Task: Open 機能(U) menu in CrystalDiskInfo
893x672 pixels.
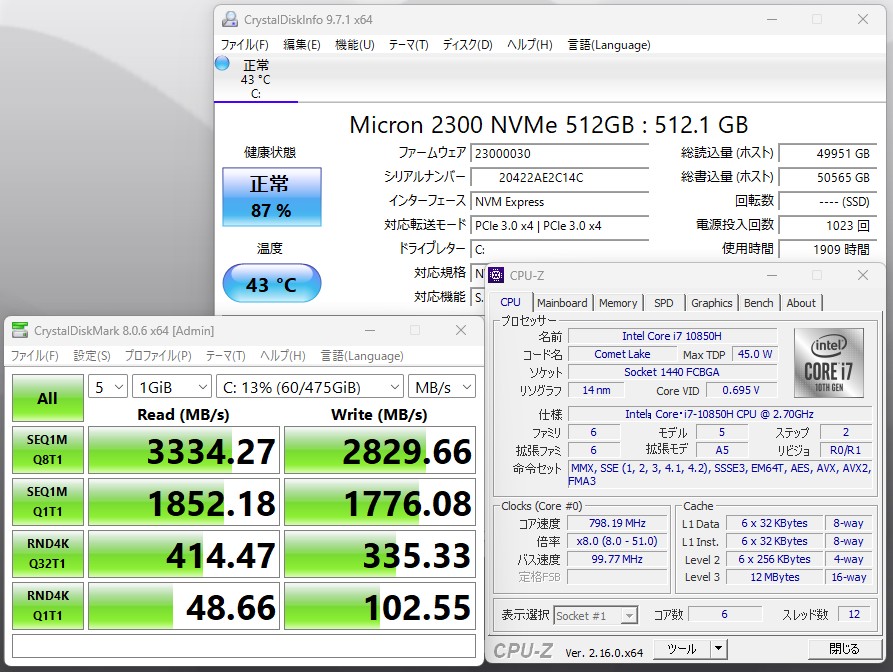Action: [x=354, y=44]
